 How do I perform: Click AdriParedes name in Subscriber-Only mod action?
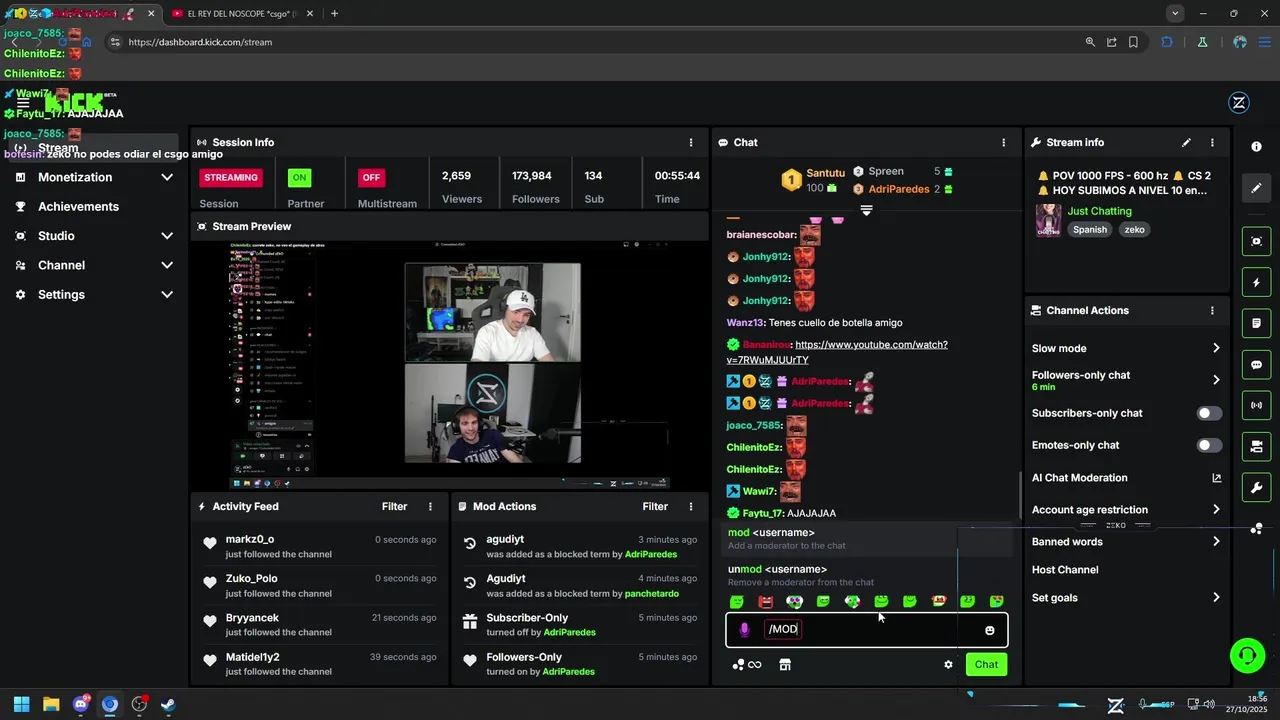tap(568, 633)
